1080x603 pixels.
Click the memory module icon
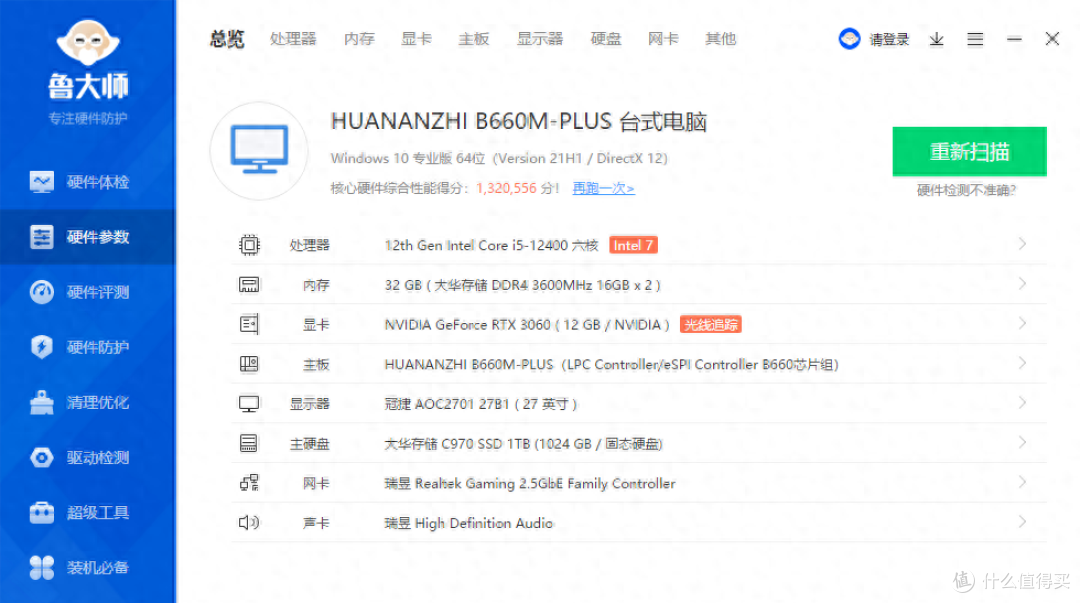[249, 285]
